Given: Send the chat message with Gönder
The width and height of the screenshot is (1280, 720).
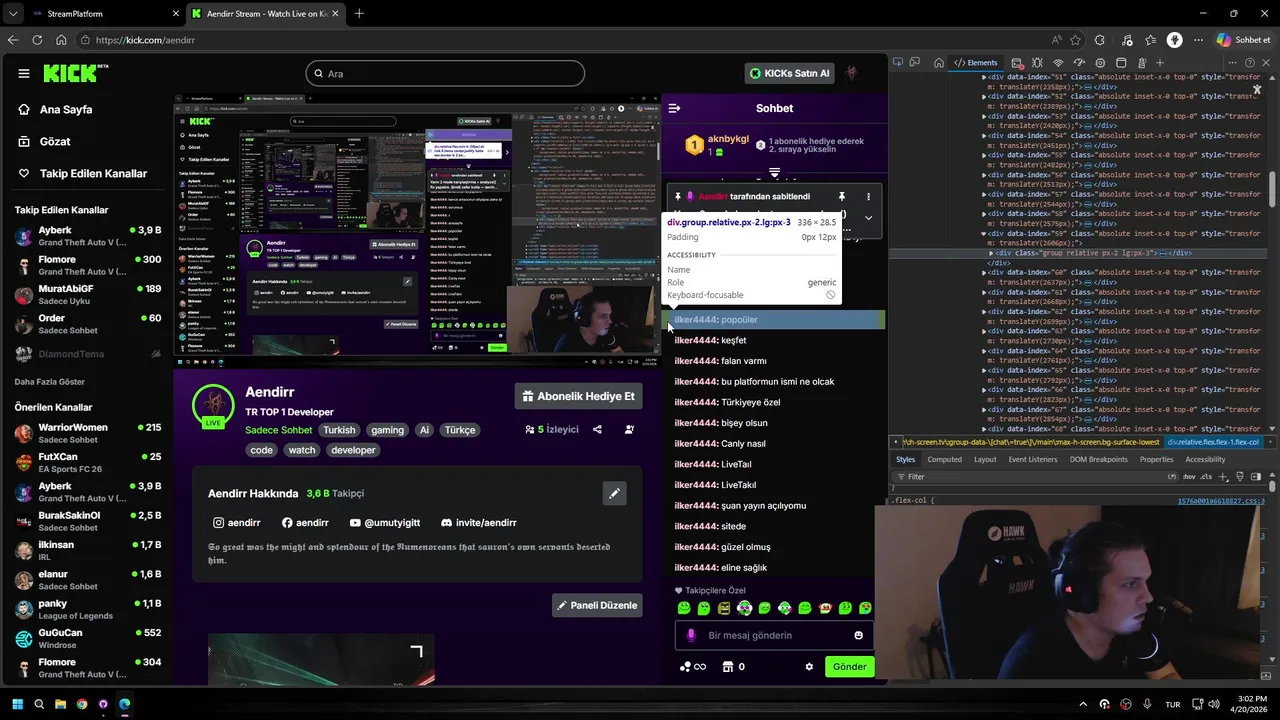Looking at the screenshot, I should (849, 667).
